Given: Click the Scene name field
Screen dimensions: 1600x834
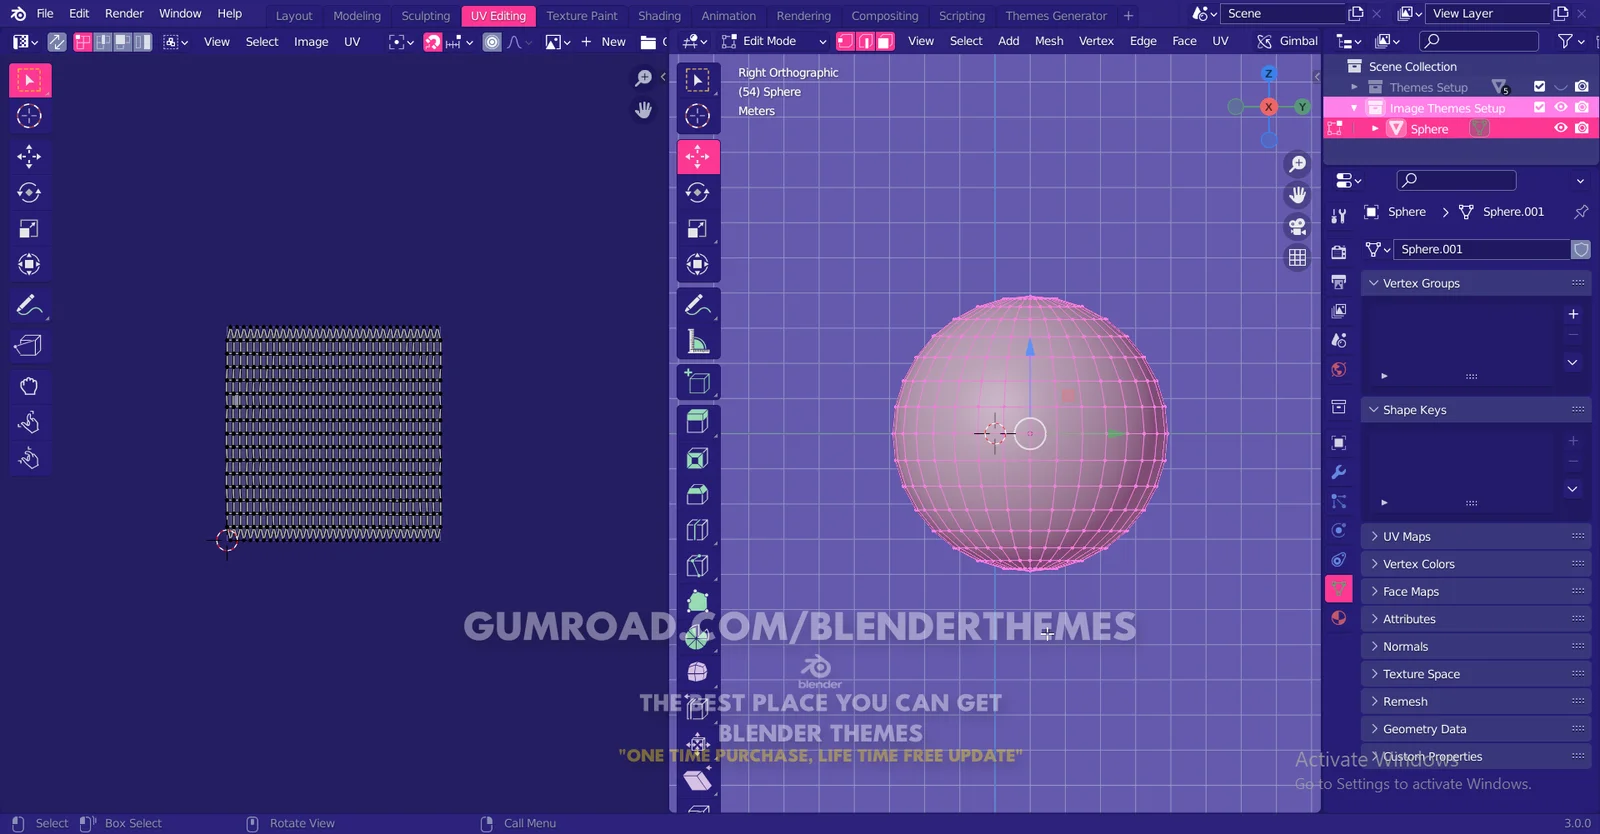Looking at the screenshot, I should [1283, 14].
